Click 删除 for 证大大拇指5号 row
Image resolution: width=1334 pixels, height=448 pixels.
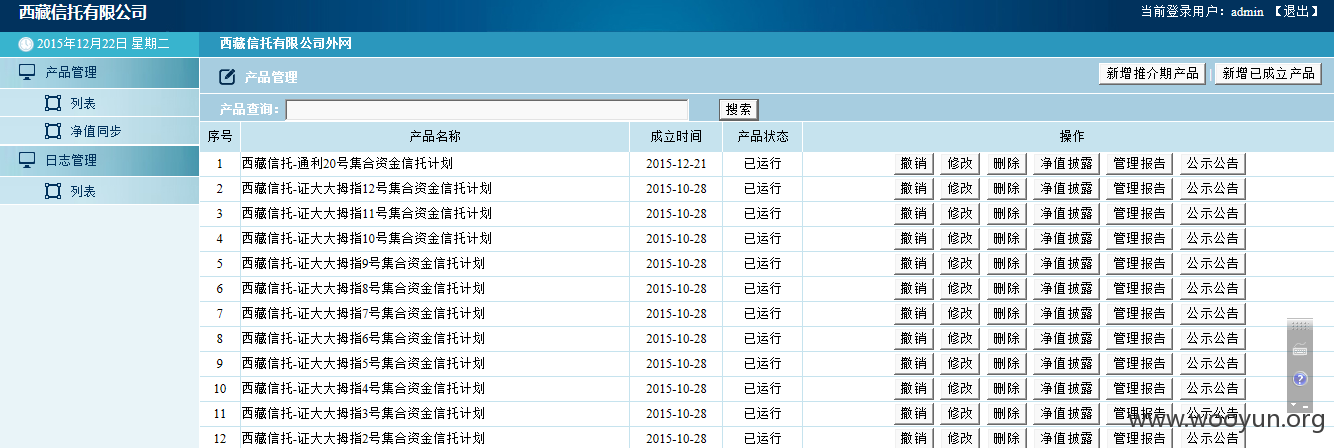pyautogui.click(x=1006, y=363)
